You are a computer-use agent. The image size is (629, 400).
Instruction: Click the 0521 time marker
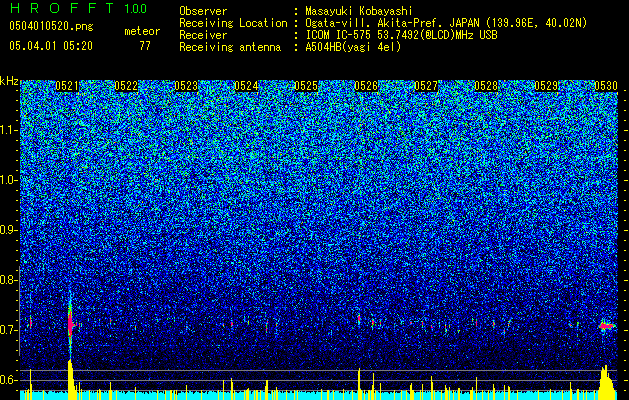67,86
